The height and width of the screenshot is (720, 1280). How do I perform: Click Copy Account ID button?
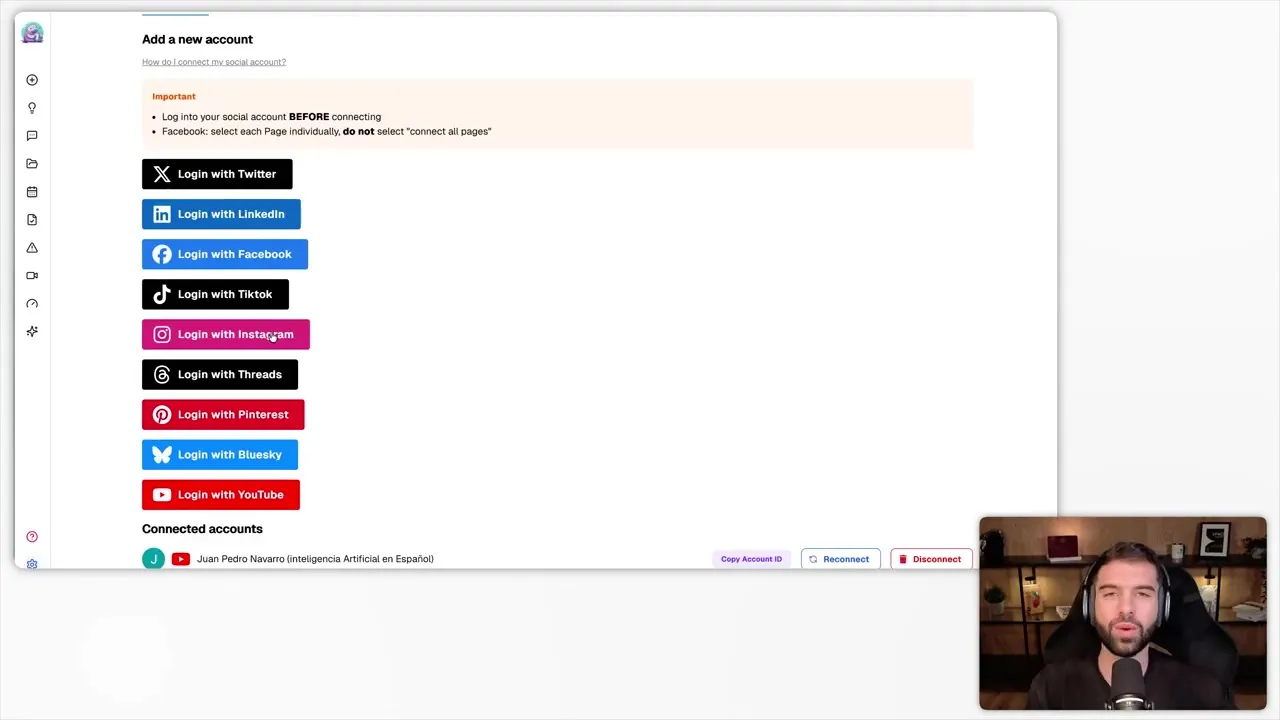tap(751, 559)
